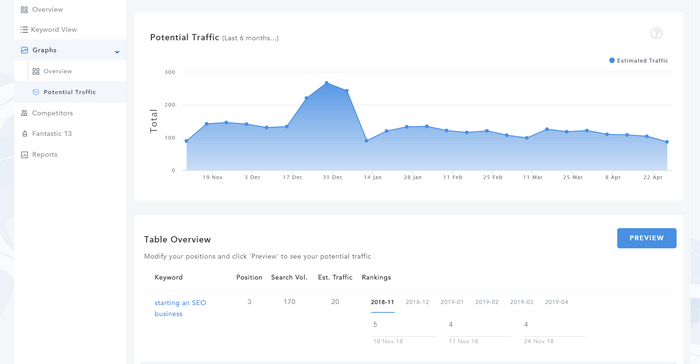
Task: Click the Fantastic 13 lock icon
Action: click(24, 134)
